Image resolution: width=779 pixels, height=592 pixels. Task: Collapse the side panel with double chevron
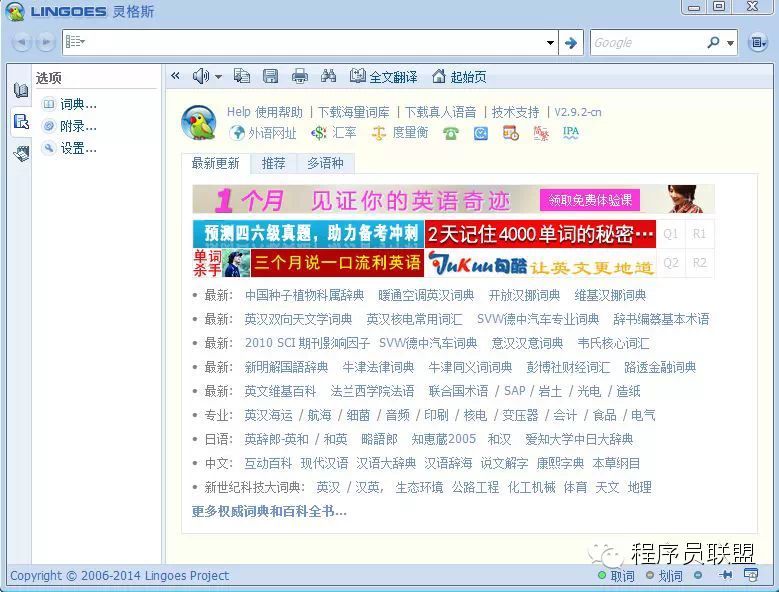[175, 76]
